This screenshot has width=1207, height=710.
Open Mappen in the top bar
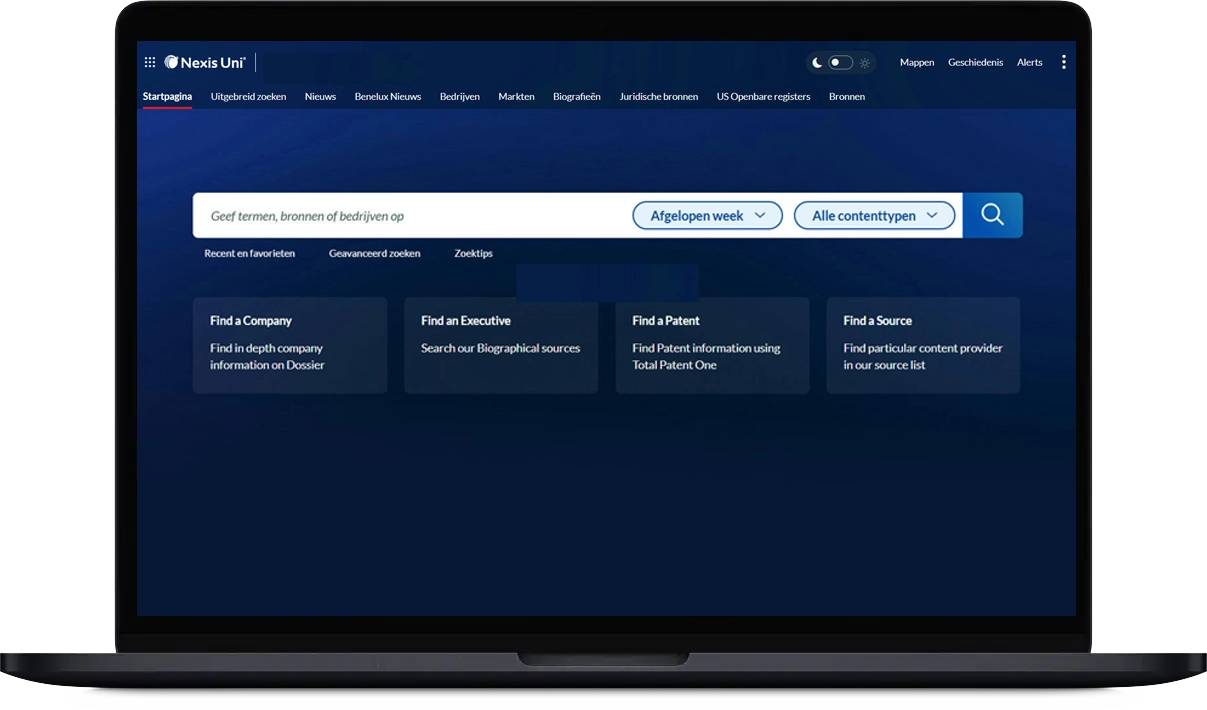point(916,63)
